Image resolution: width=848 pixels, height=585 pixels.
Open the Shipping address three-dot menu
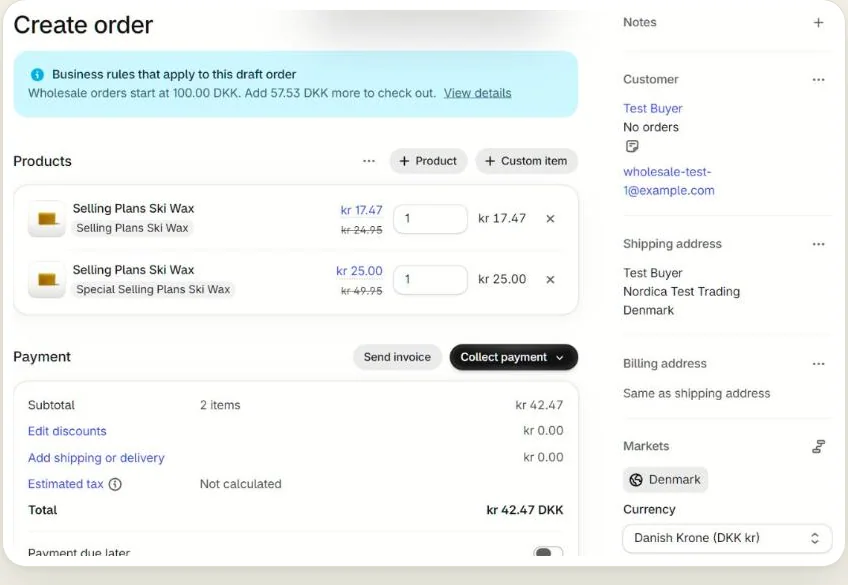[818, 244]
